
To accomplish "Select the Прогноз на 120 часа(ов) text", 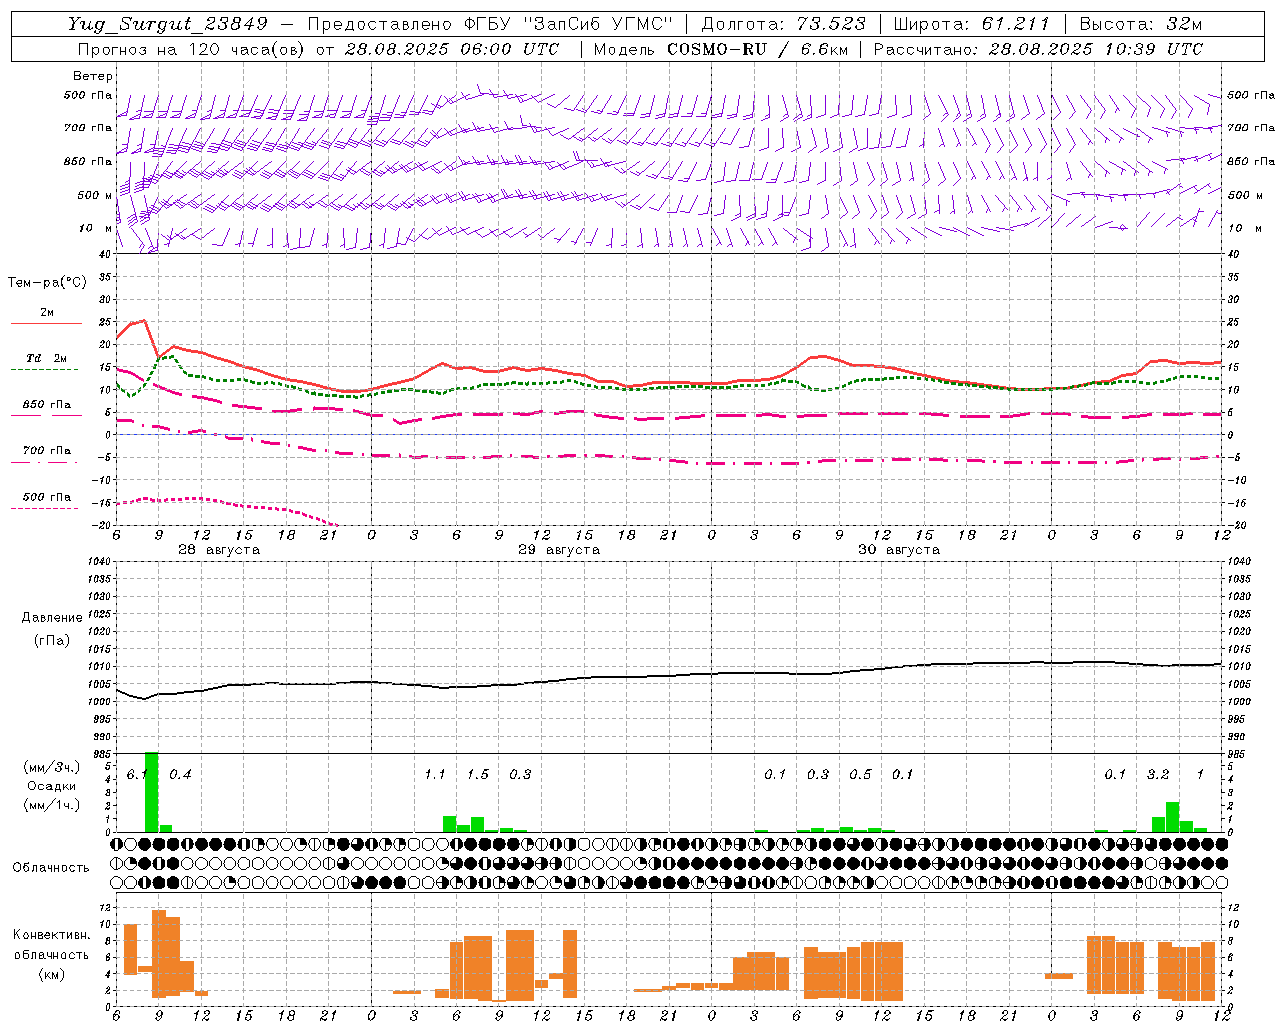I will point(192,49).
